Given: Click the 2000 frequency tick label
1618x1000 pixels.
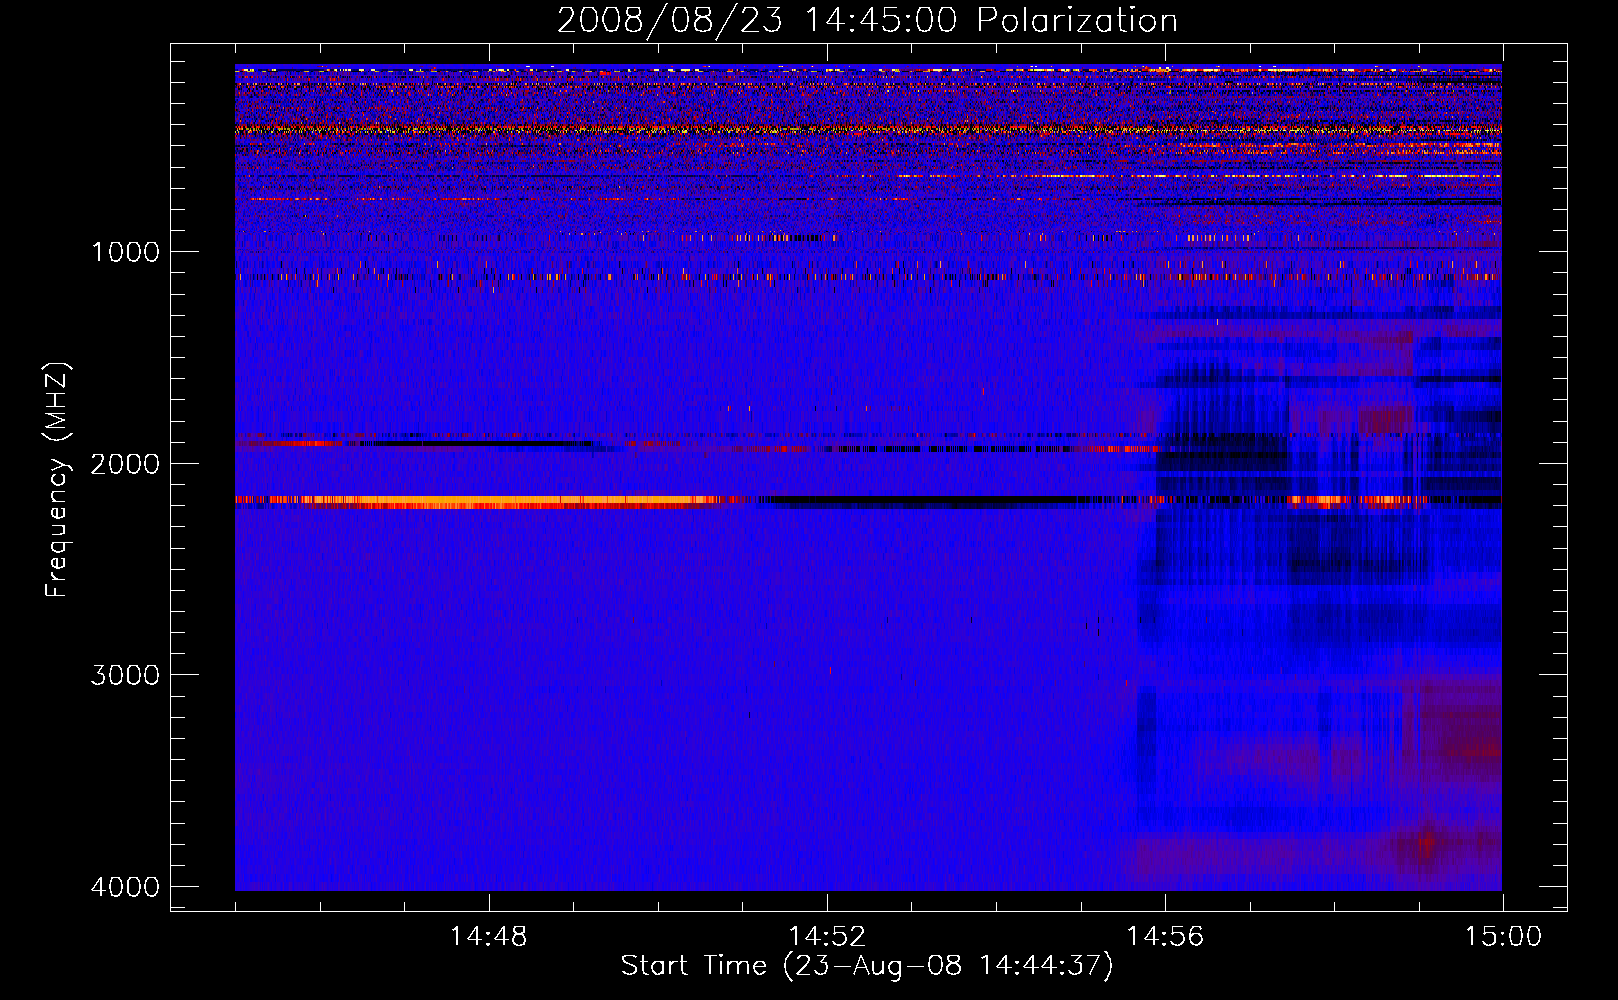Looking at the screenshot, I should 125,464.
